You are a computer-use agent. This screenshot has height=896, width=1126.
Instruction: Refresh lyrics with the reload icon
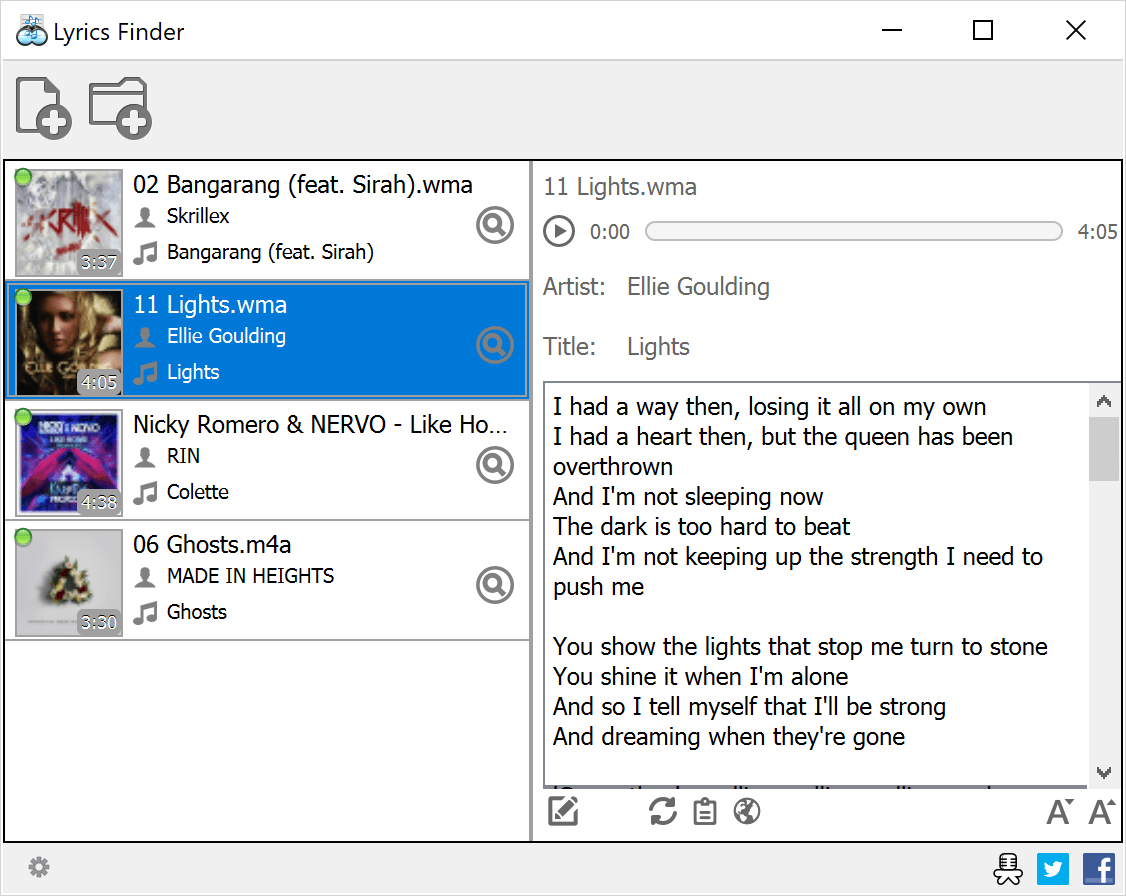[662, 811]
